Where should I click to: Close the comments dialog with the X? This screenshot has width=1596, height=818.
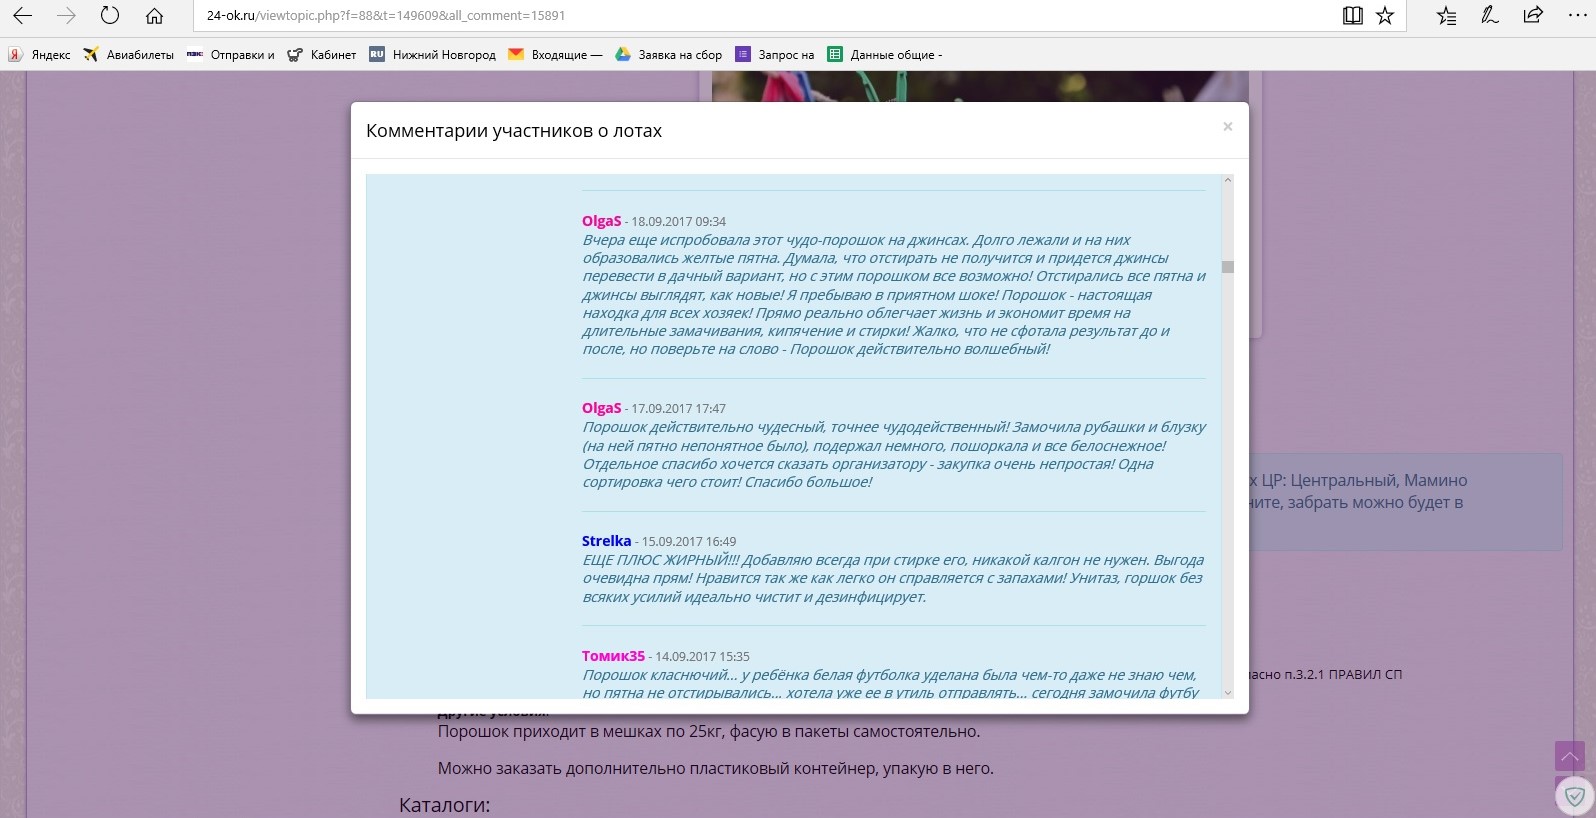click(1228, 127)
